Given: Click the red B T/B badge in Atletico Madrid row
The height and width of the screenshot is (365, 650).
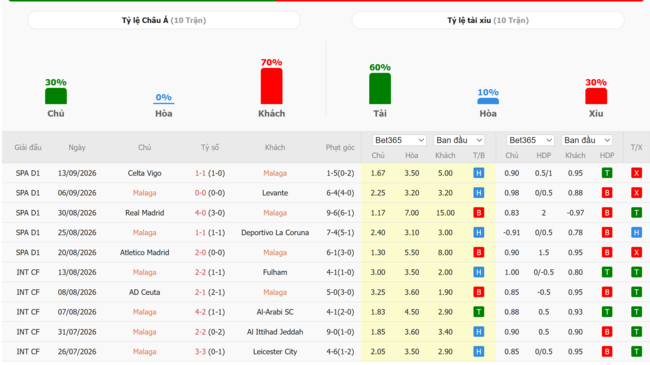Looking at the screenshot, I should point(478,252).
